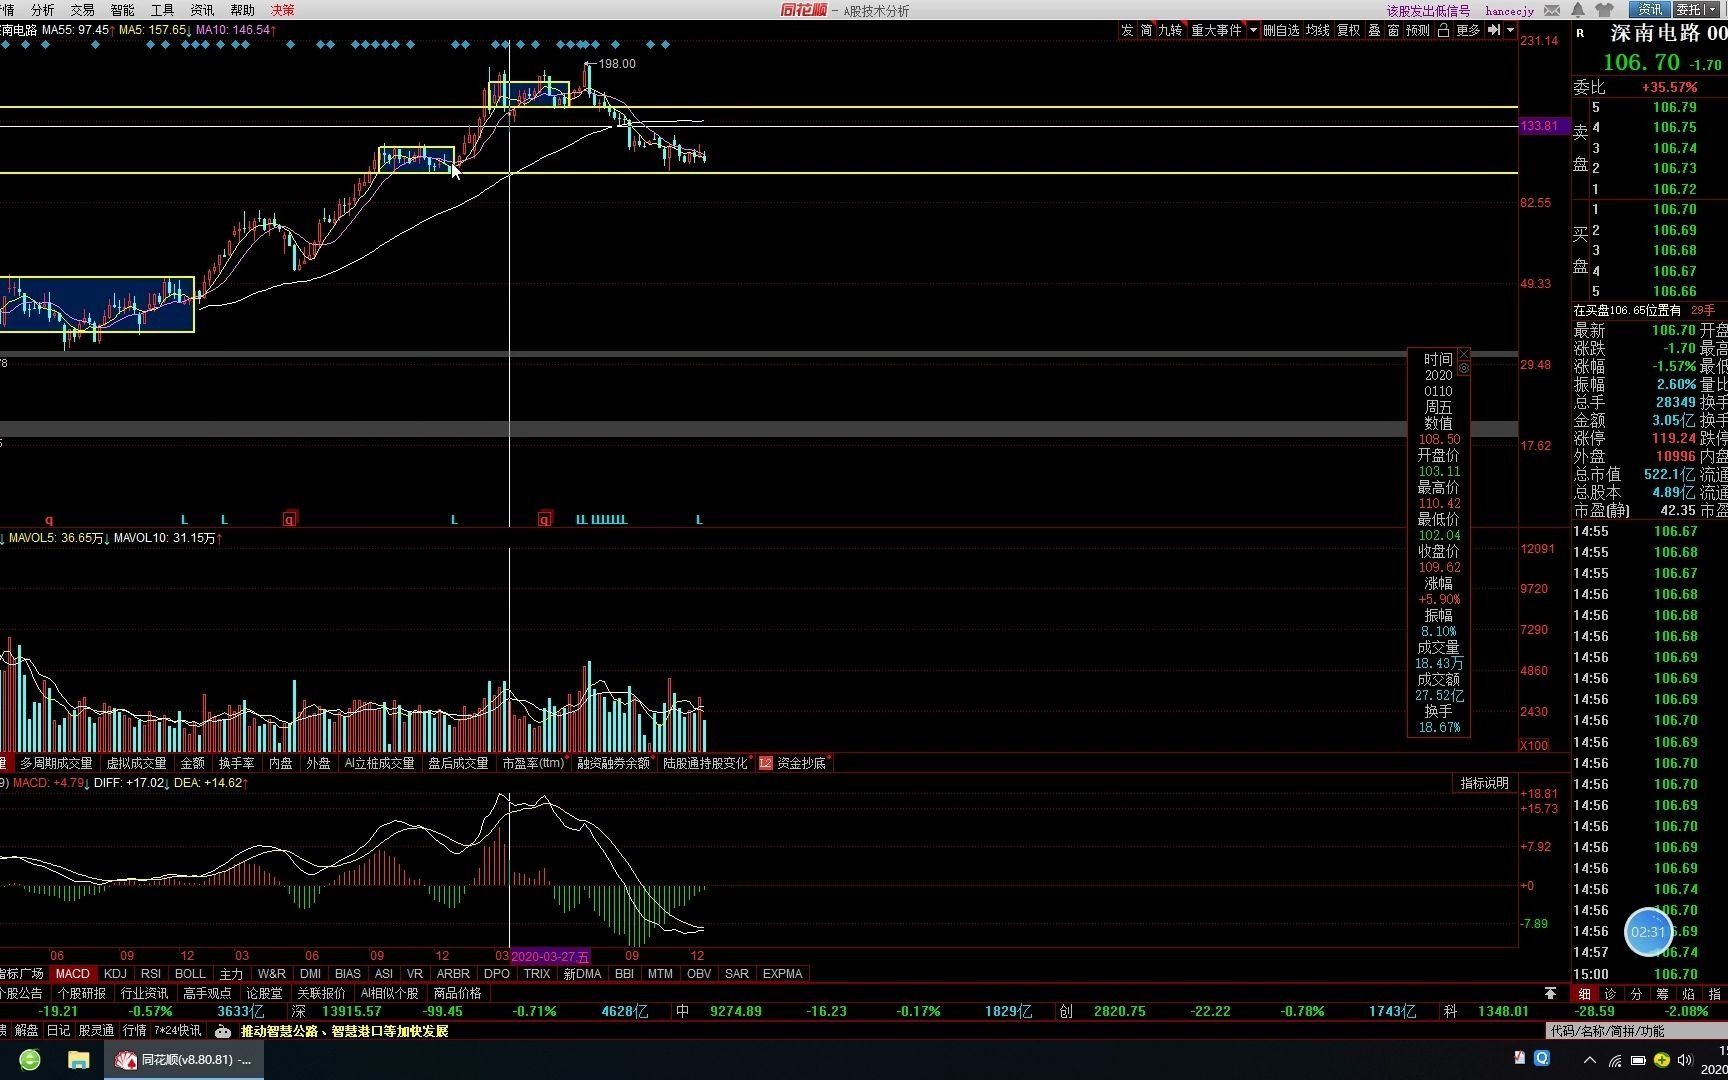Open the volume speaker tray icon

click(1685, 1060)
